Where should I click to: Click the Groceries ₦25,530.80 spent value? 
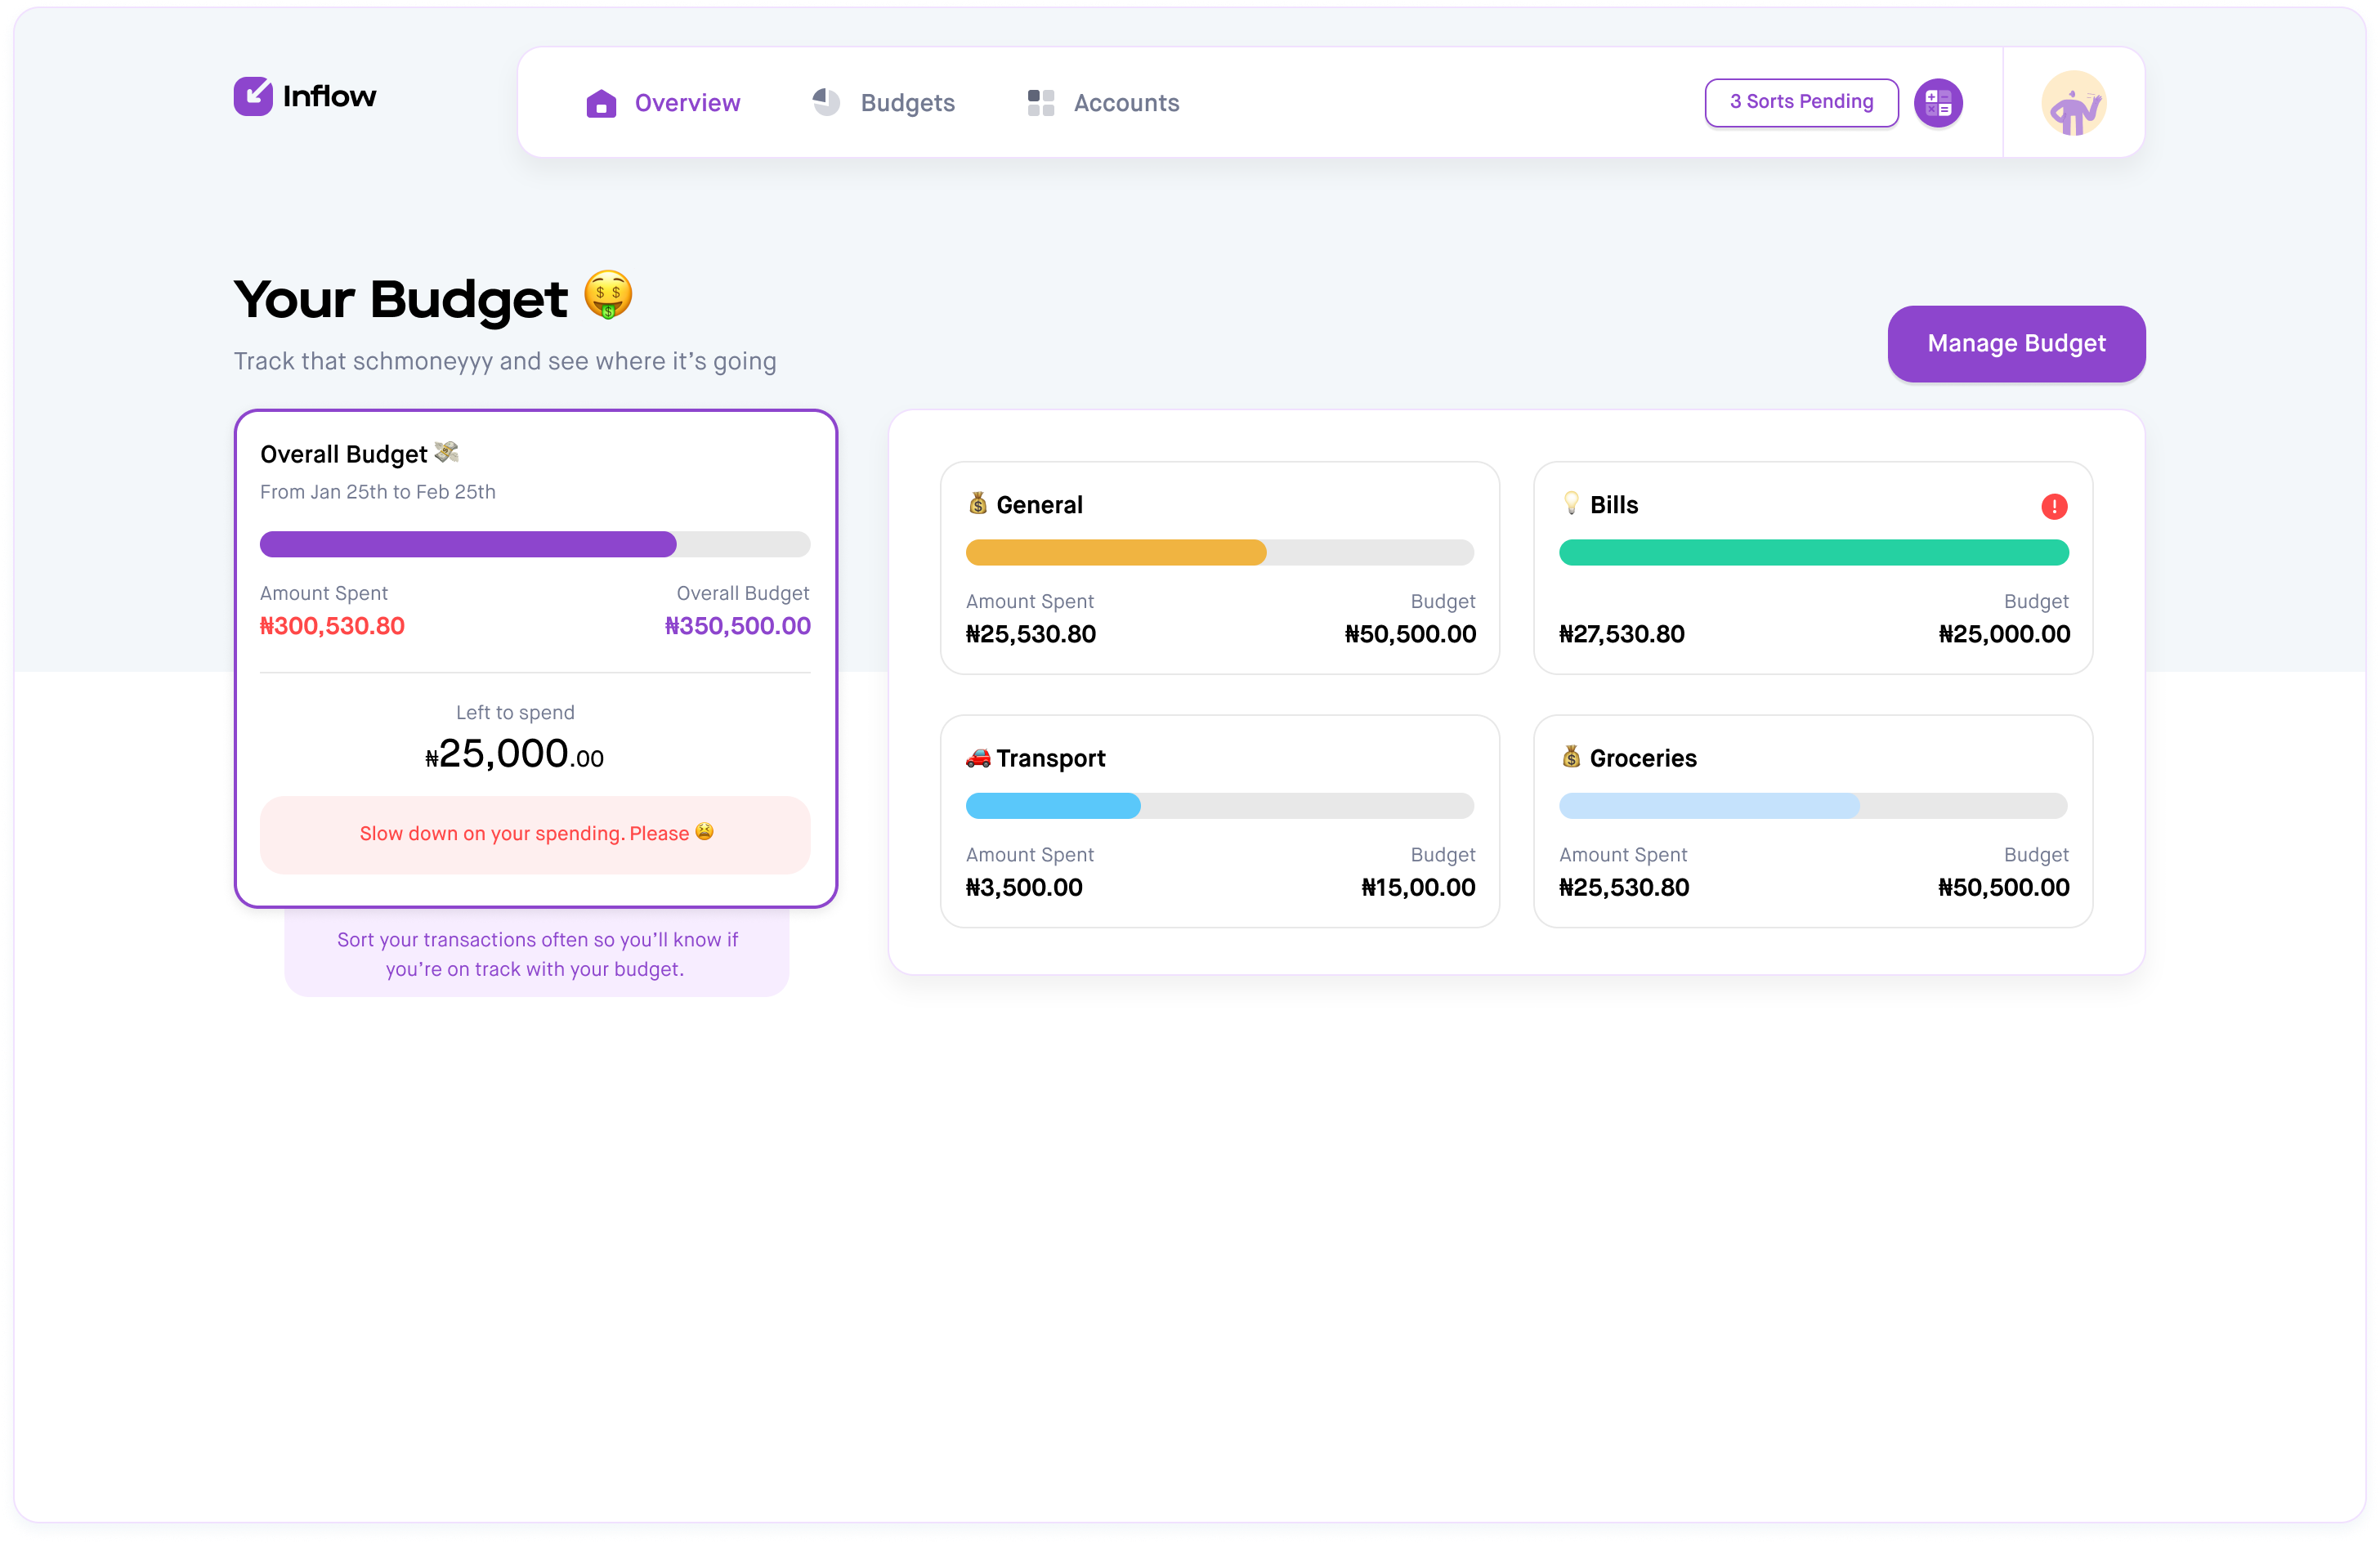(1624, 888)
